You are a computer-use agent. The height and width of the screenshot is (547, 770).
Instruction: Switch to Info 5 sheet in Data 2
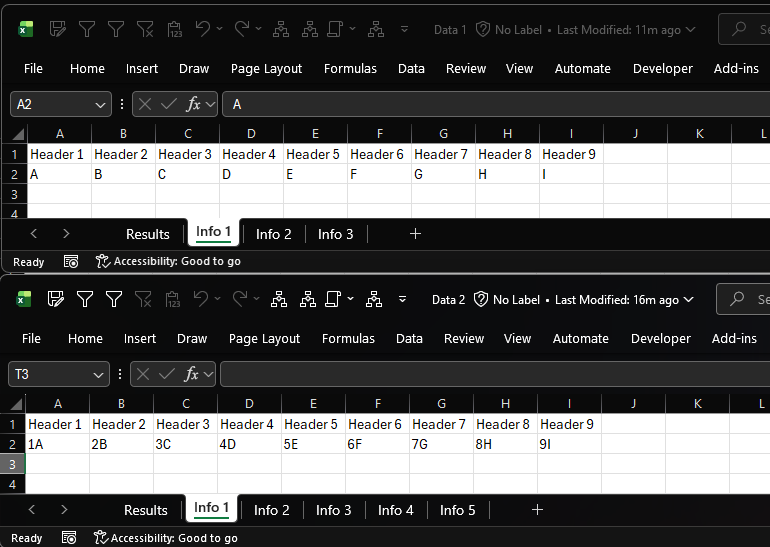pos(457,510)
